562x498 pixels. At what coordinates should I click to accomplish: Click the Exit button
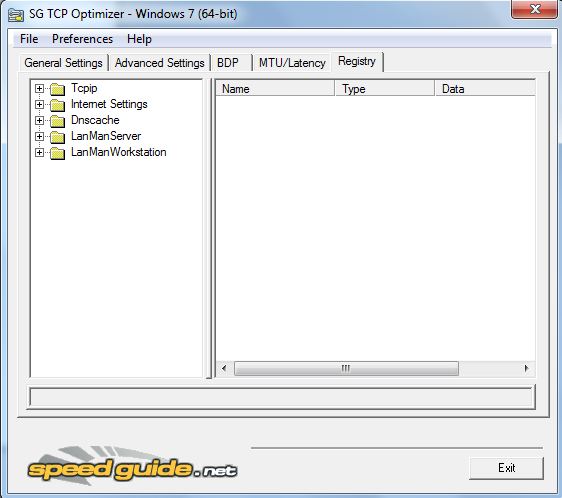[506, 468]
